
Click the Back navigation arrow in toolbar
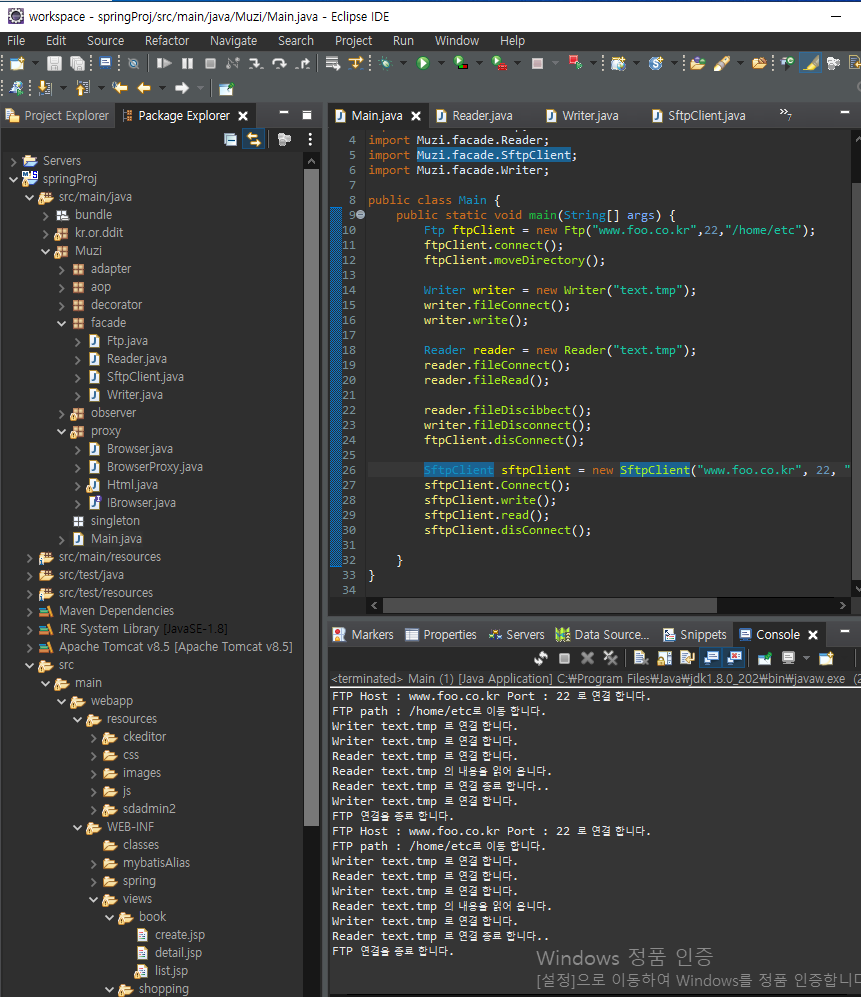pos(144,88)
